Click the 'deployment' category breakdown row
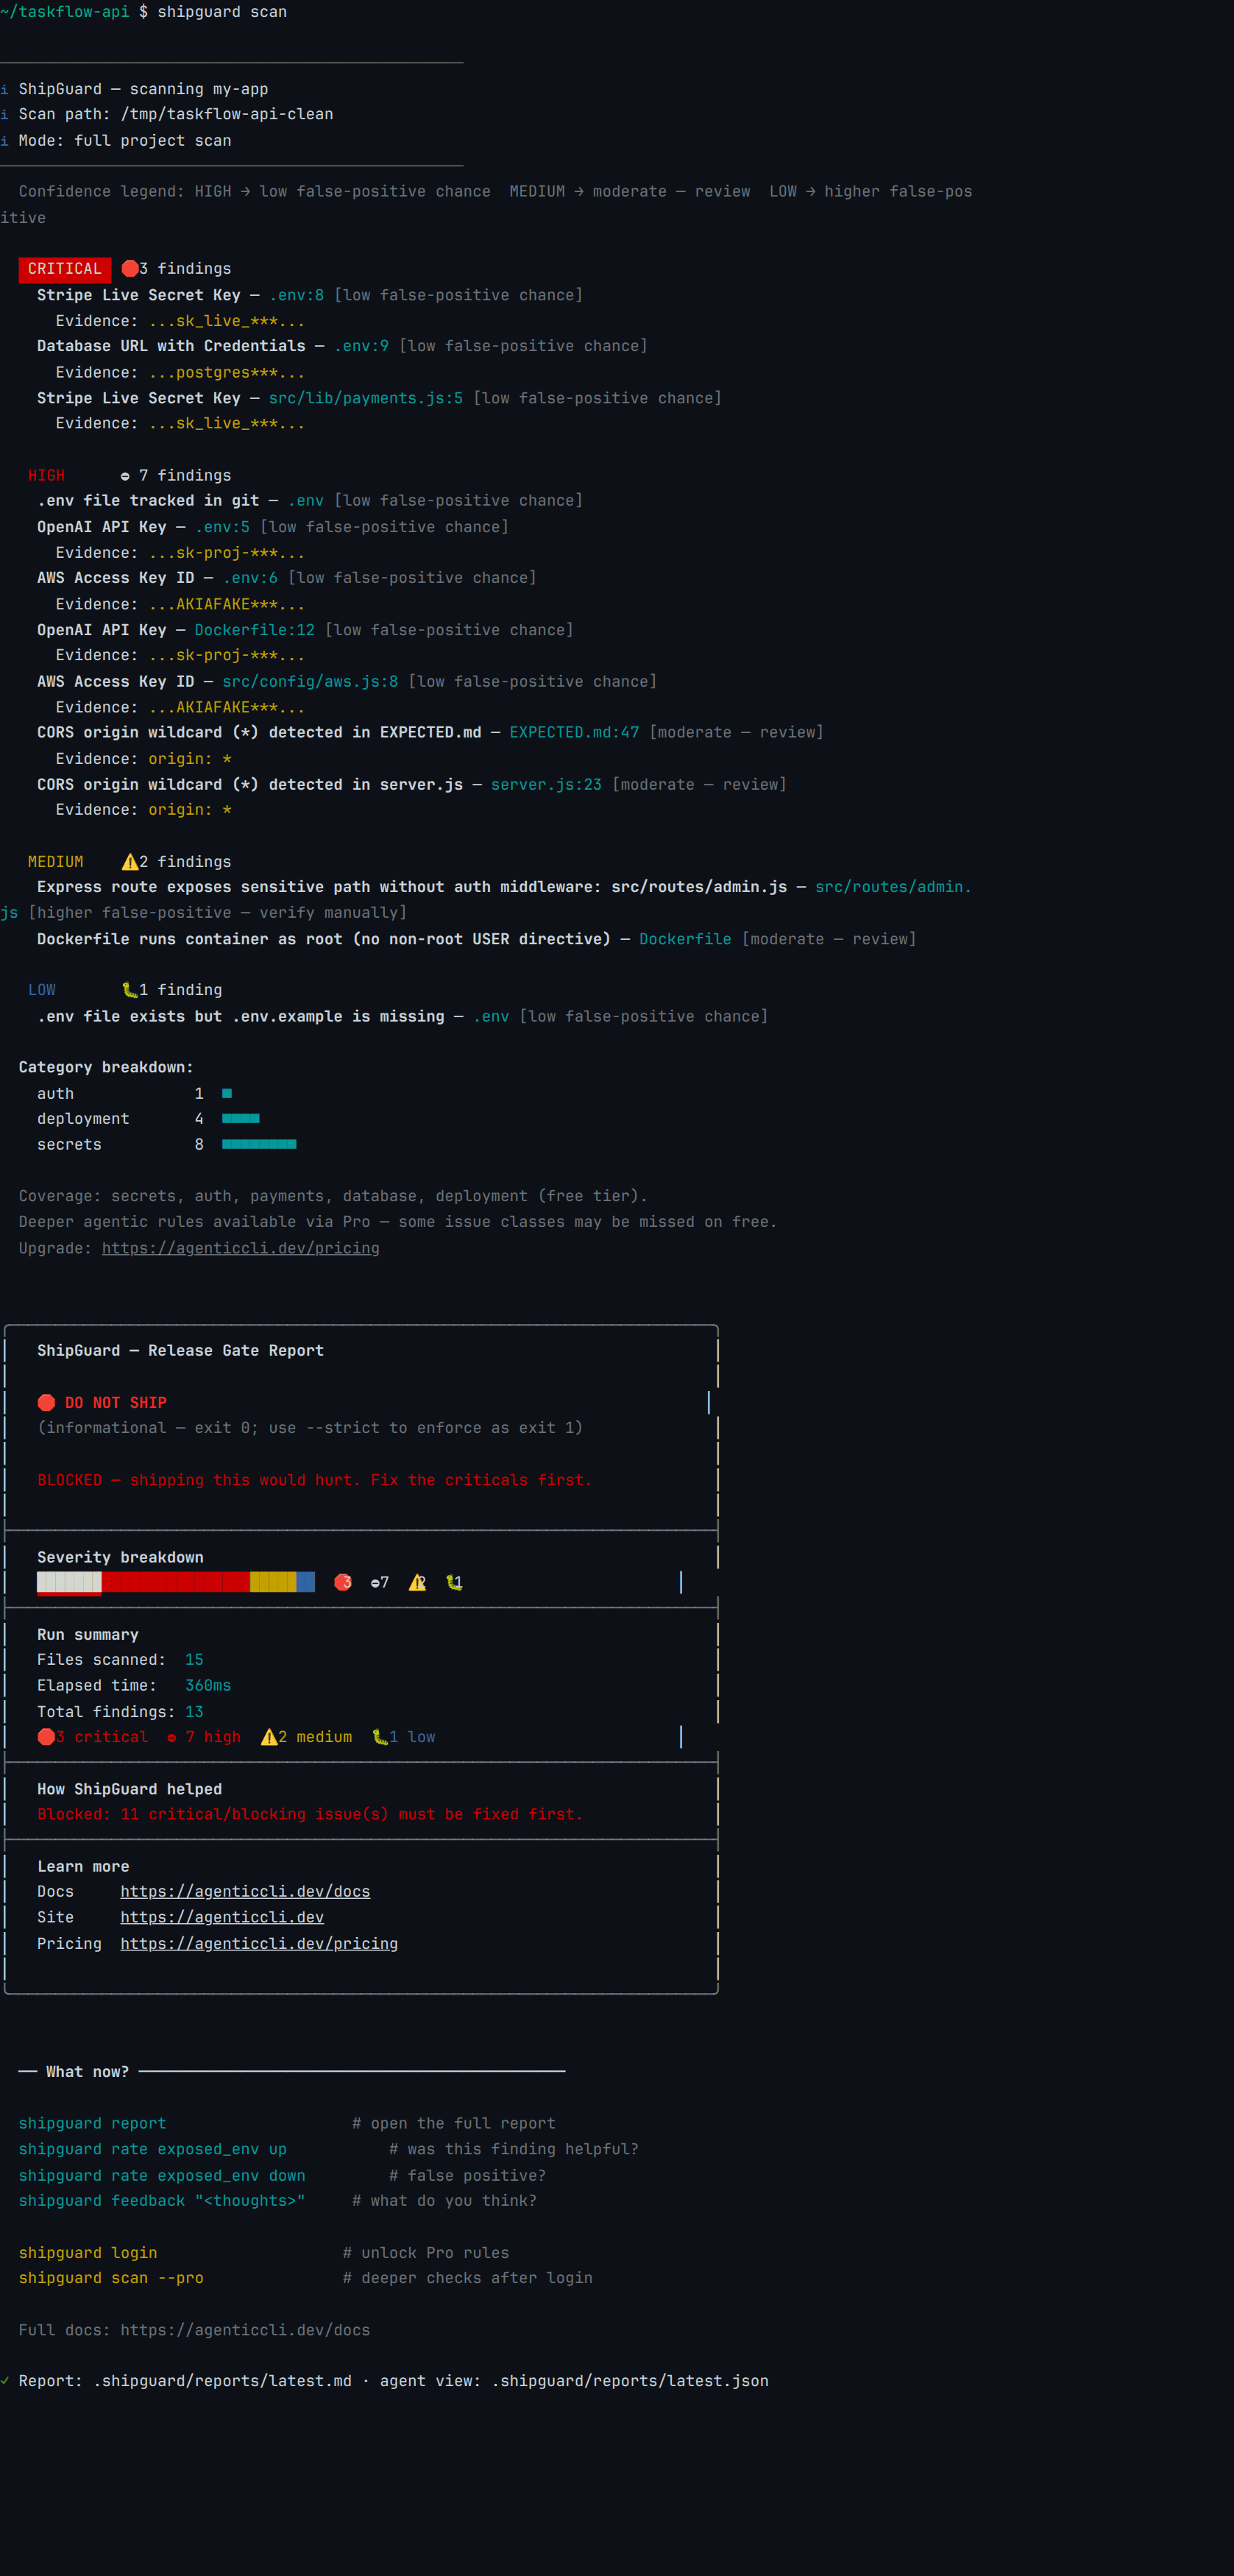Image resolution: width=1234 pixels, height=2576 pixels. click(x=148, y=1118)
